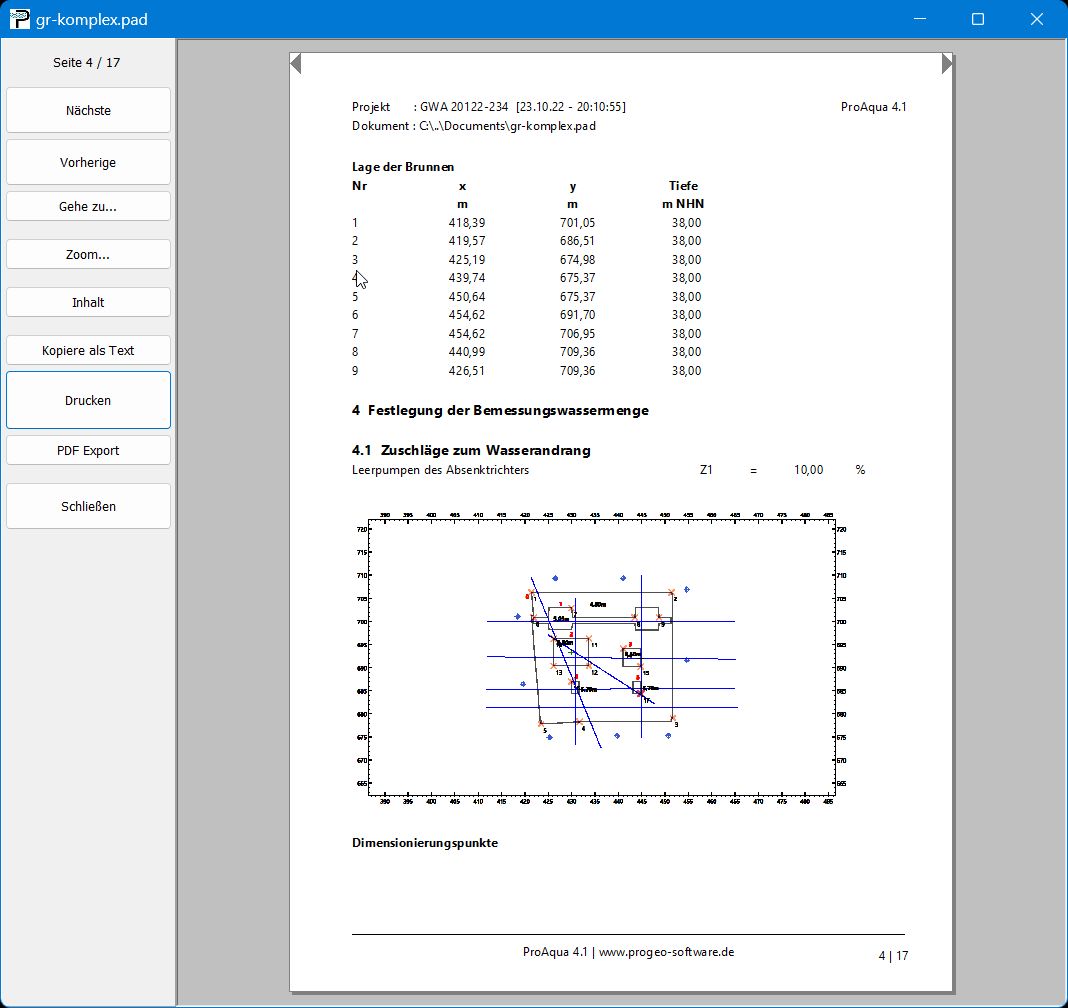Image resolution: width=1068 pixels, height=1008 pixels.
Task: Export the report using PDF Export
Action: tap(88, 450)
